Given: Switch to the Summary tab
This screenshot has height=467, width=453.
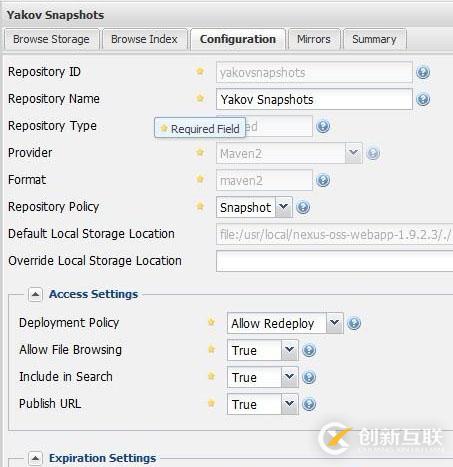Looking at the screenshot, I should pos(374,39).
